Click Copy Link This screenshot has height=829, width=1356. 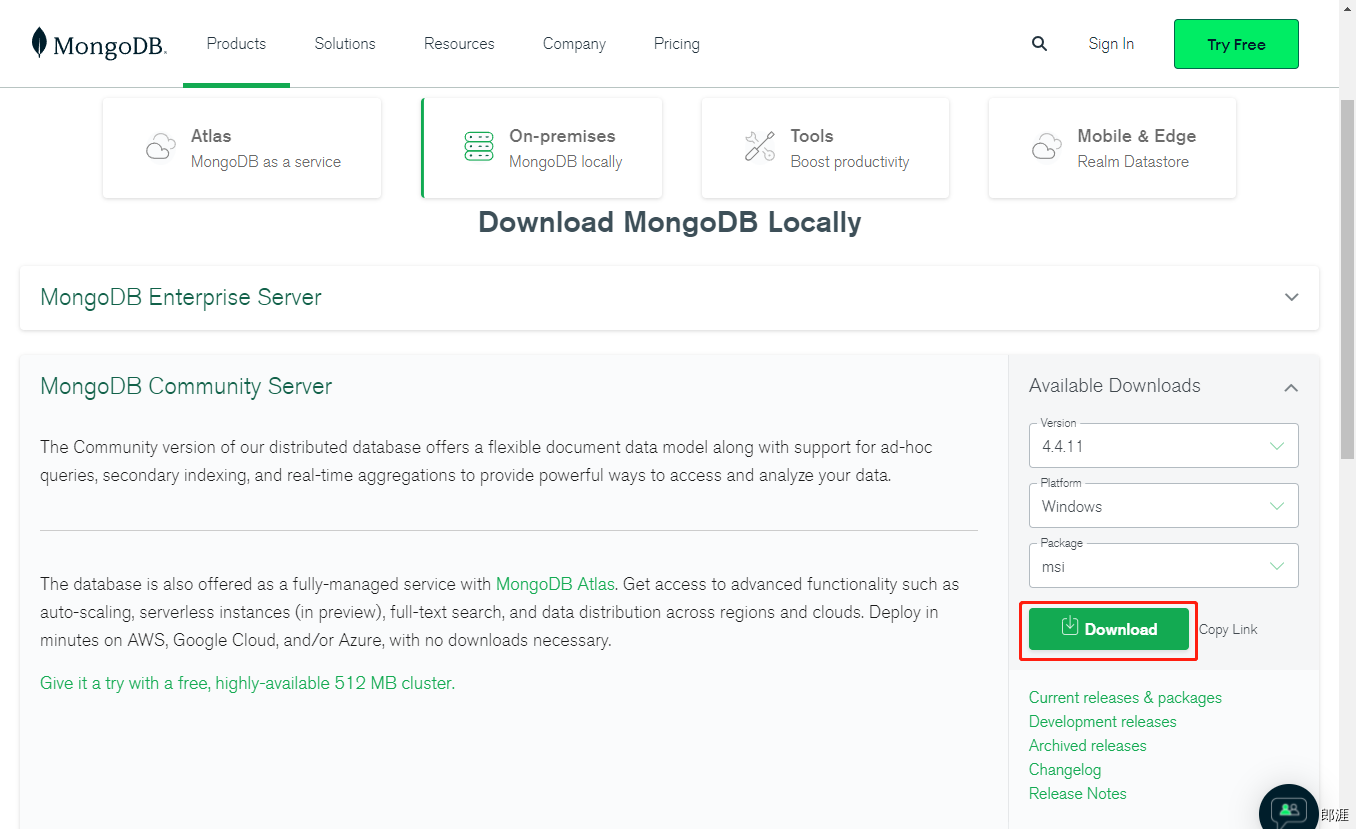tap(1228, 629)
